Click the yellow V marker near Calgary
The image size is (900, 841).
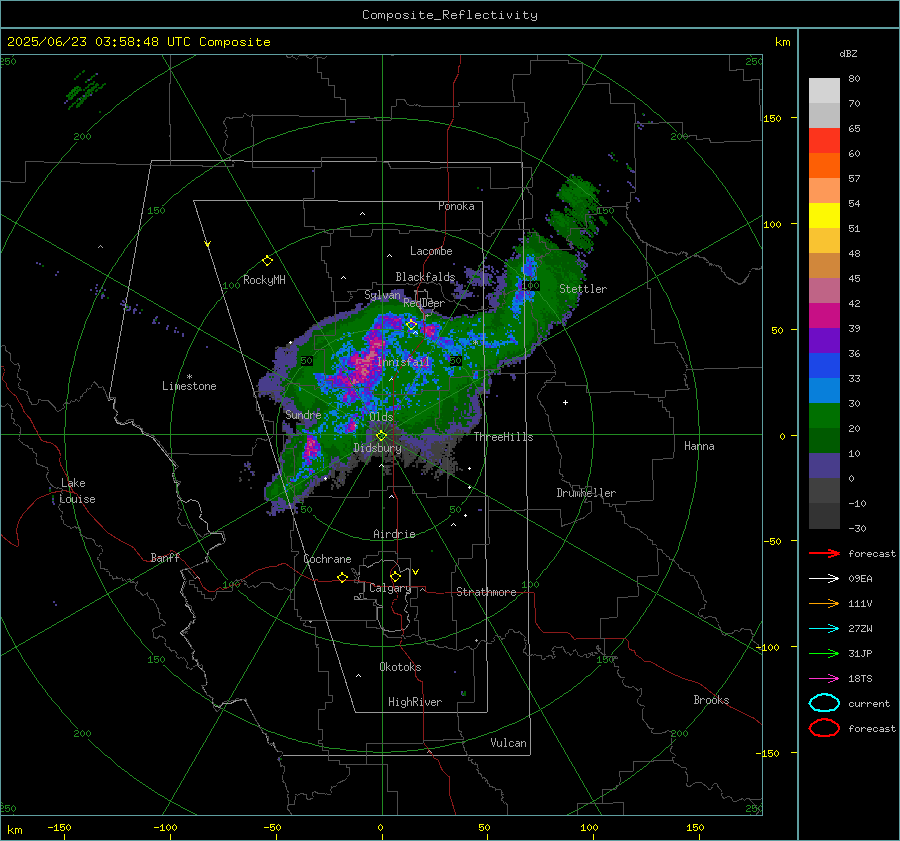point(416,572)
